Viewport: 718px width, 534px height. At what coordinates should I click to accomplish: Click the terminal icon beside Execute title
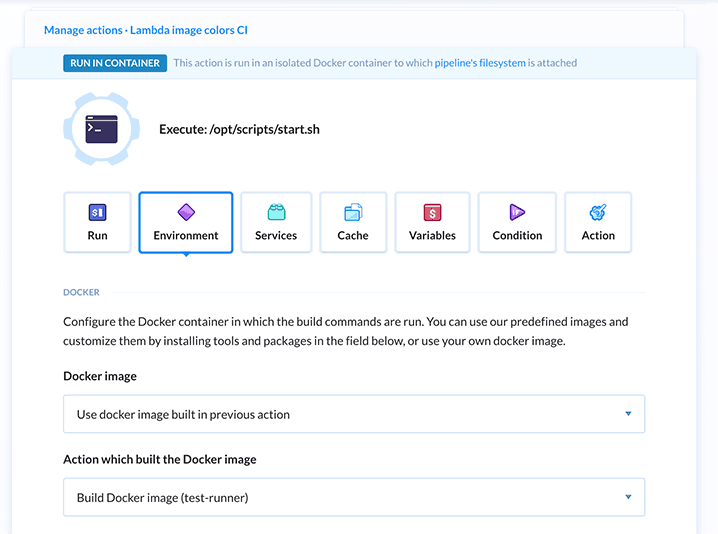click(101, 129)
